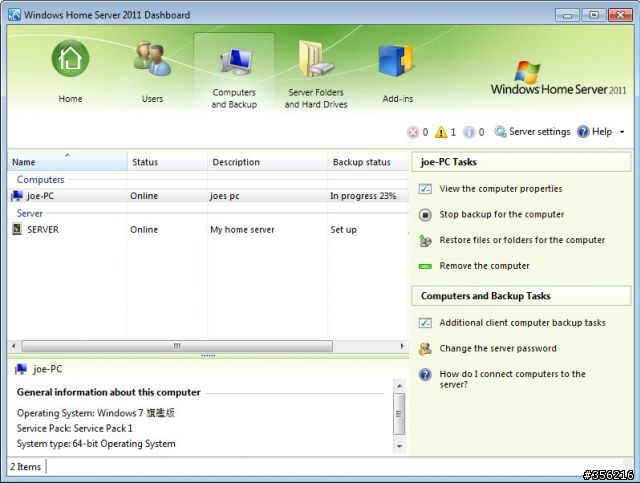640x483 pixels.
Task: Click the joe-PC computer icon in list
Action: tap(17, 196)
